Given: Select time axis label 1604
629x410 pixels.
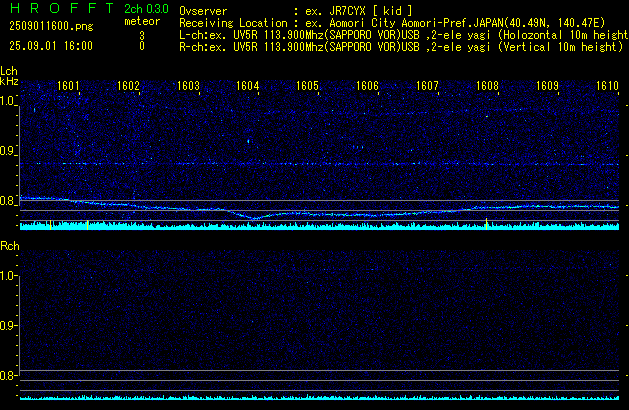Looking at the screenshot, I should [248, 86].
